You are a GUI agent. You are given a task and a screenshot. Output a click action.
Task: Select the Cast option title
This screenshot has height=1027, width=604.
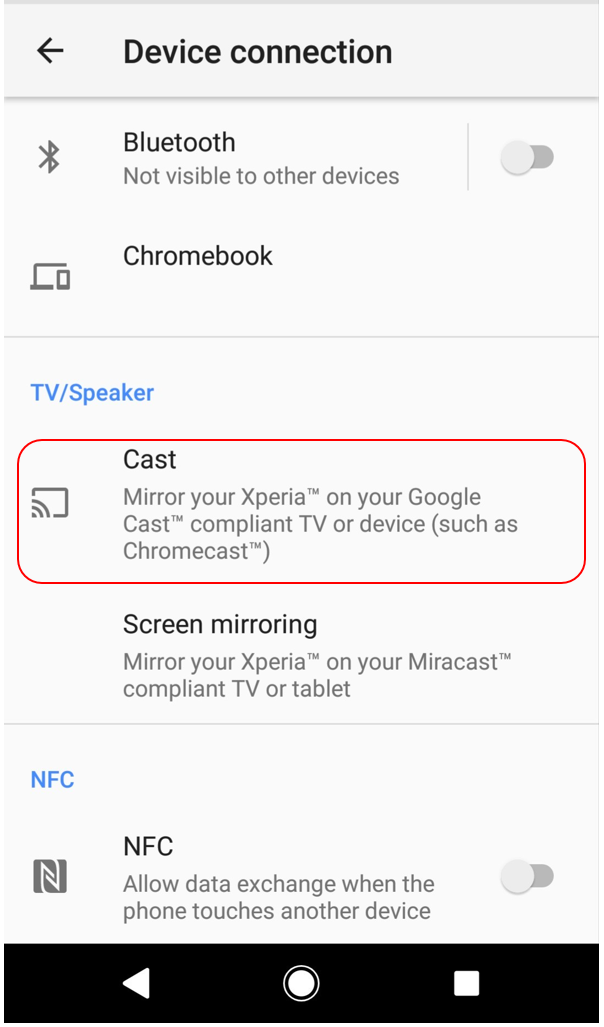[x=150, y=460]
